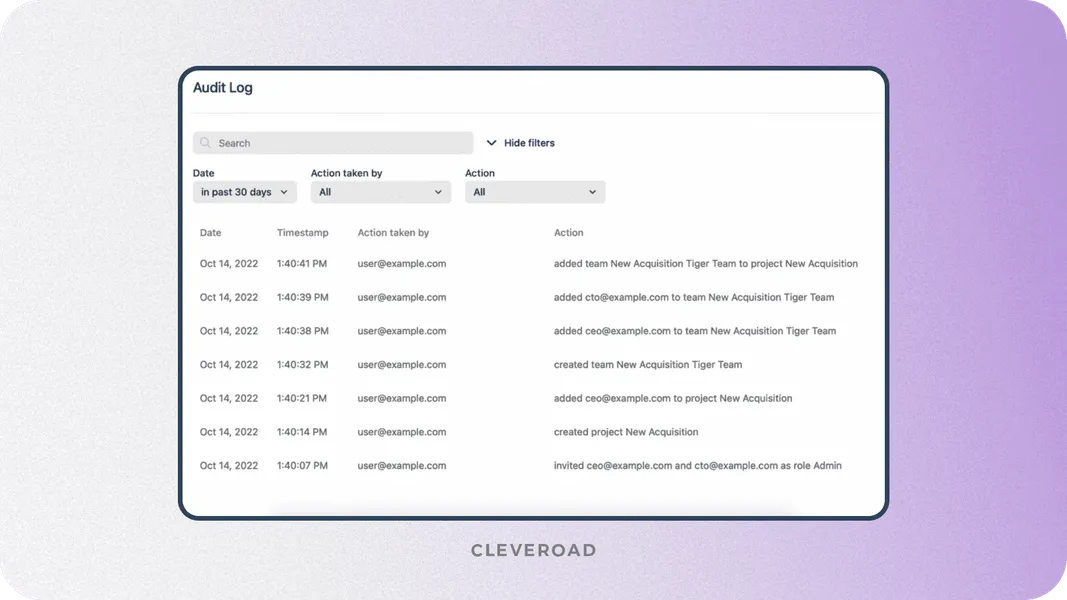This screenshot has height=600, width=1067.
Task: Open the created project New Acquisition entry
Action: (625, 432)
